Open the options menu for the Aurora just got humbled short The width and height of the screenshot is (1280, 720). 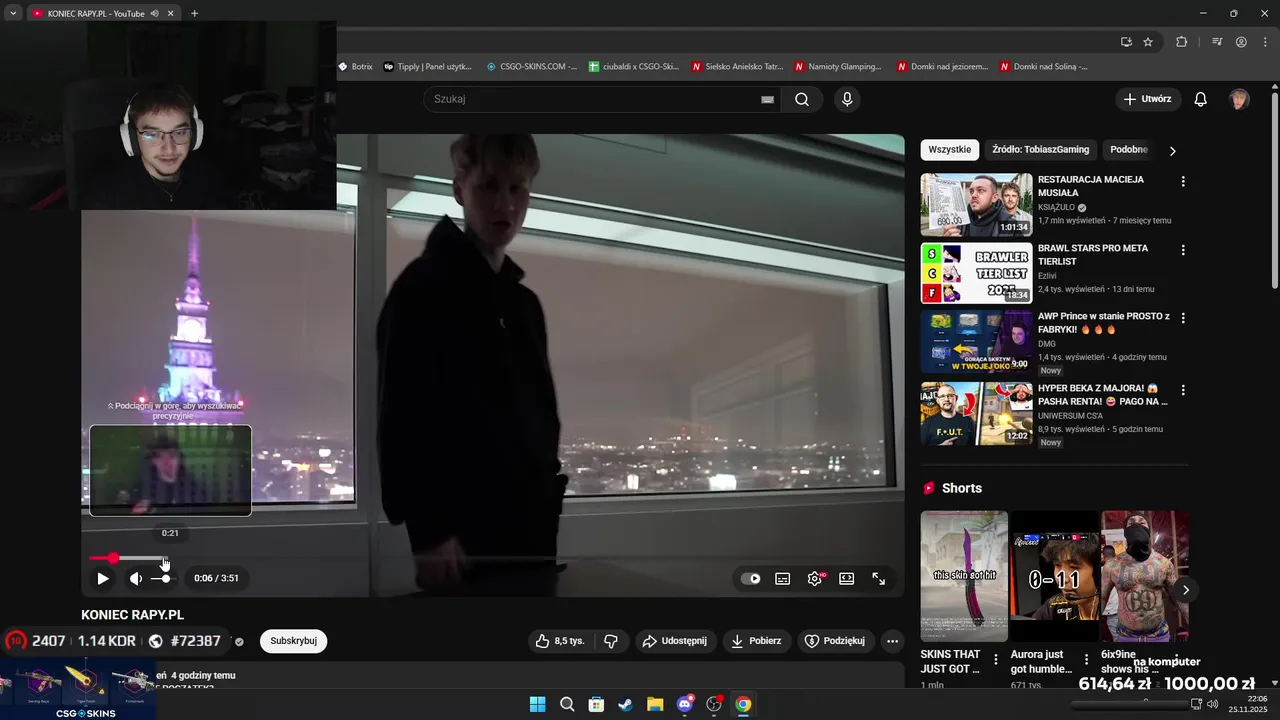(x=1087, y=660)
